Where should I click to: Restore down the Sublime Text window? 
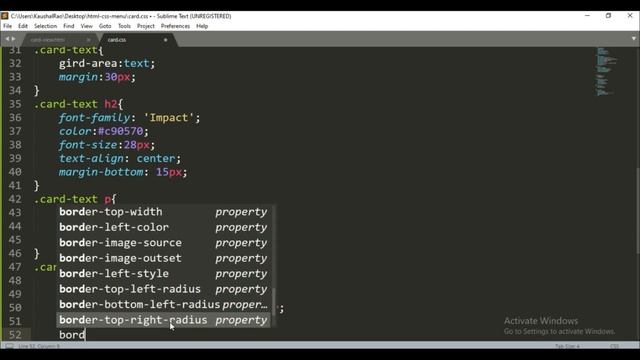[x=608, y=16]
